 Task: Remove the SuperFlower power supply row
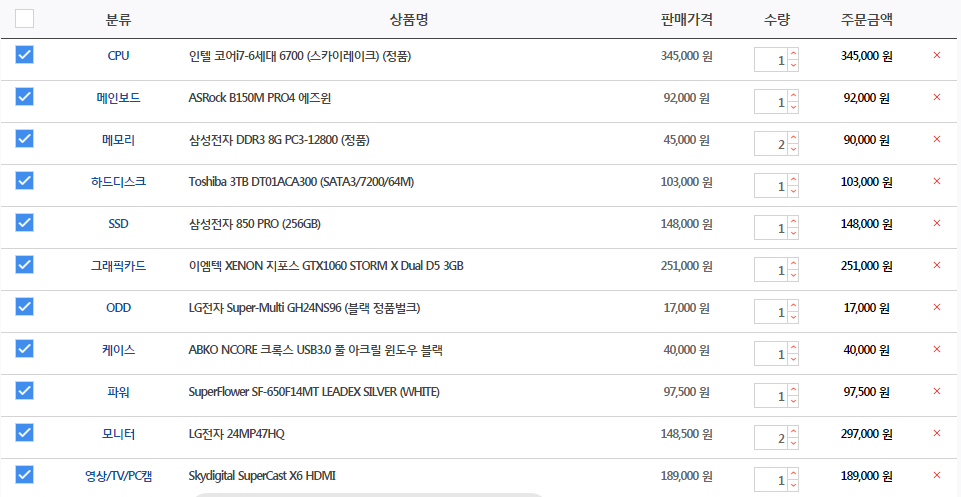(936, 392)
